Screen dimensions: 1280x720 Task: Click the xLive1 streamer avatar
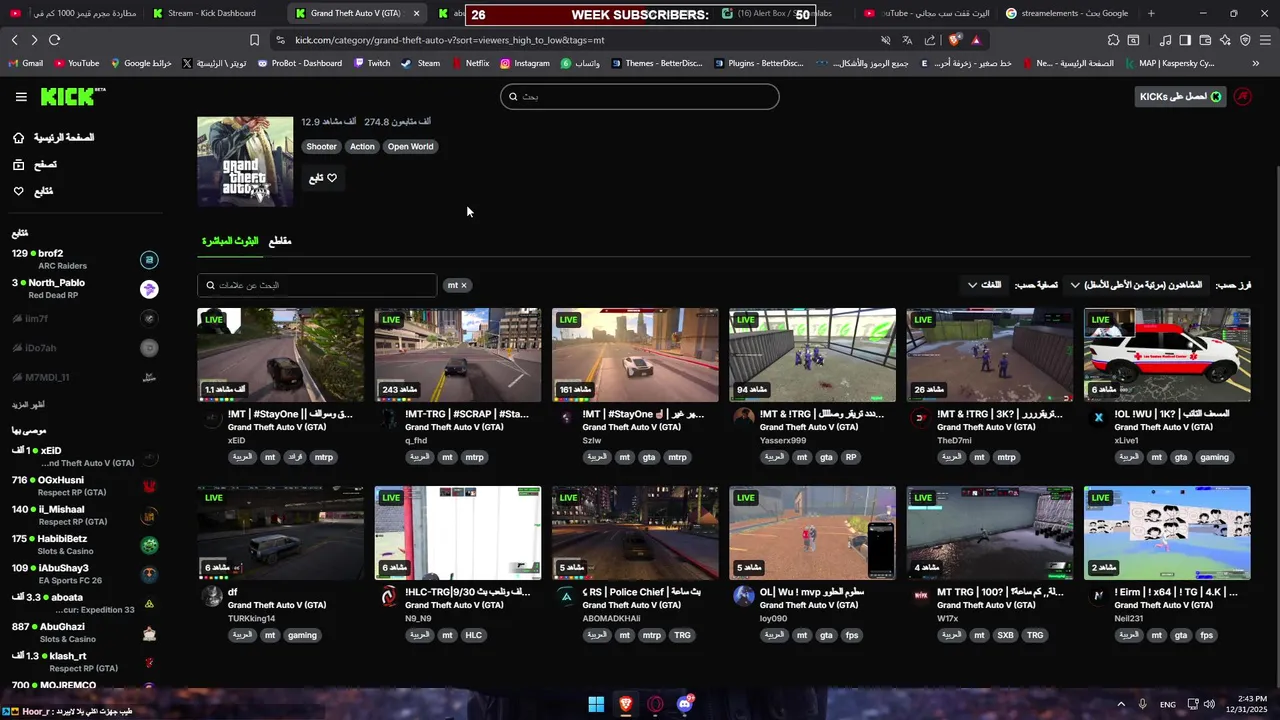pos(1098,417)
